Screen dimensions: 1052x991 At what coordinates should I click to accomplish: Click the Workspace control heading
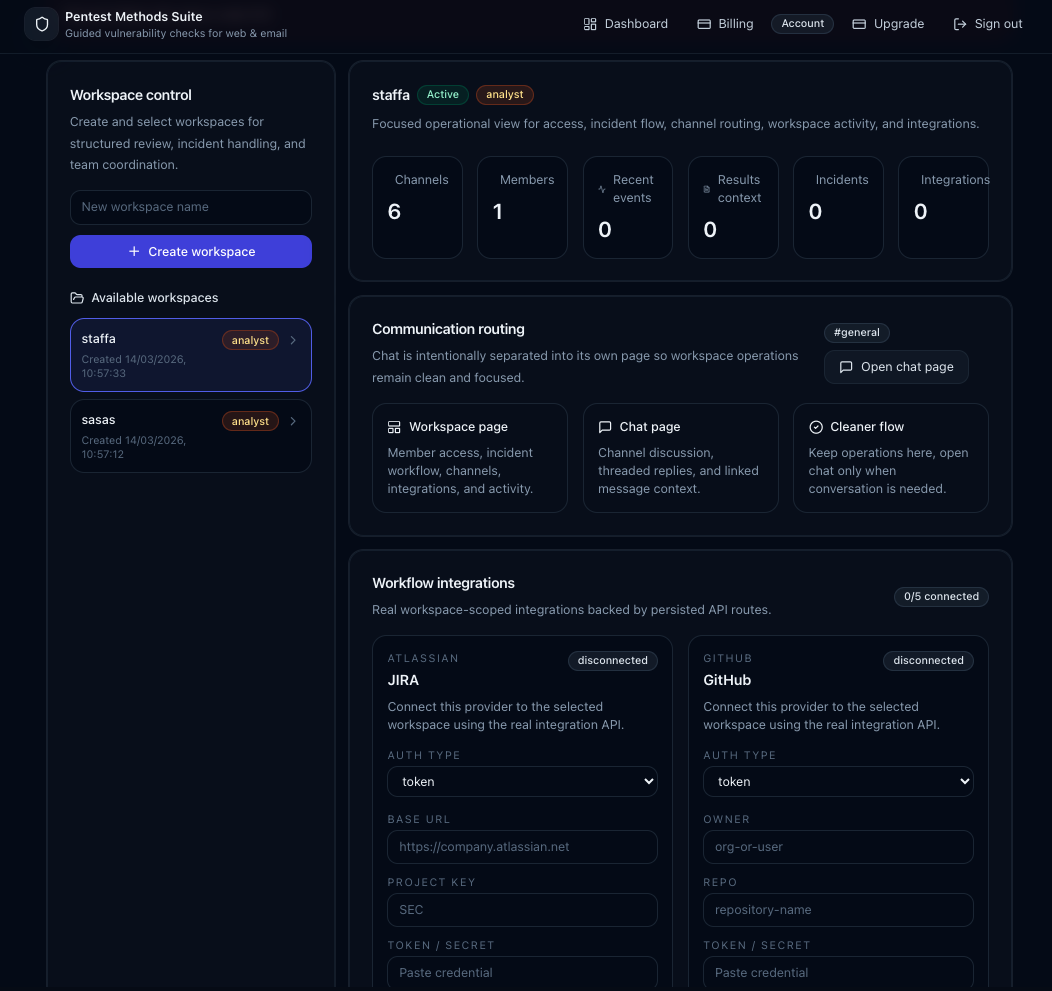[131, 95]
